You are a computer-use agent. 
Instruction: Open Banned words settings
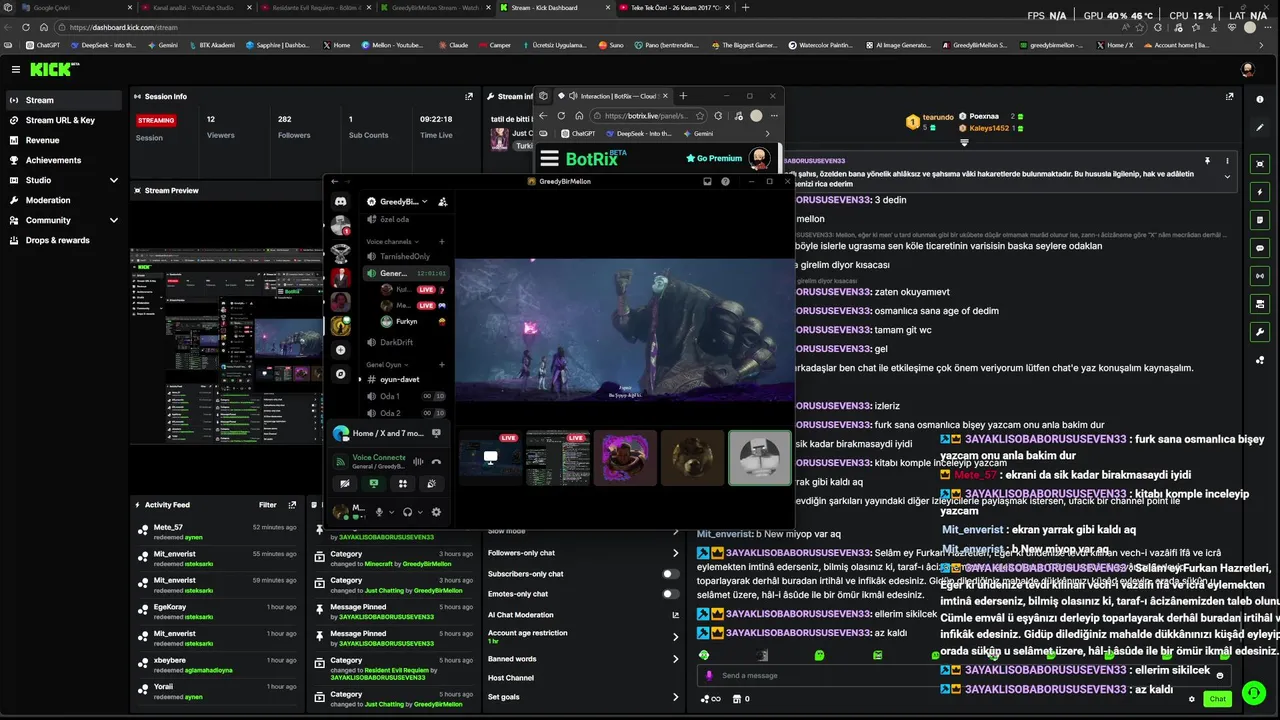pyautogui.click(x=583, y=659)
